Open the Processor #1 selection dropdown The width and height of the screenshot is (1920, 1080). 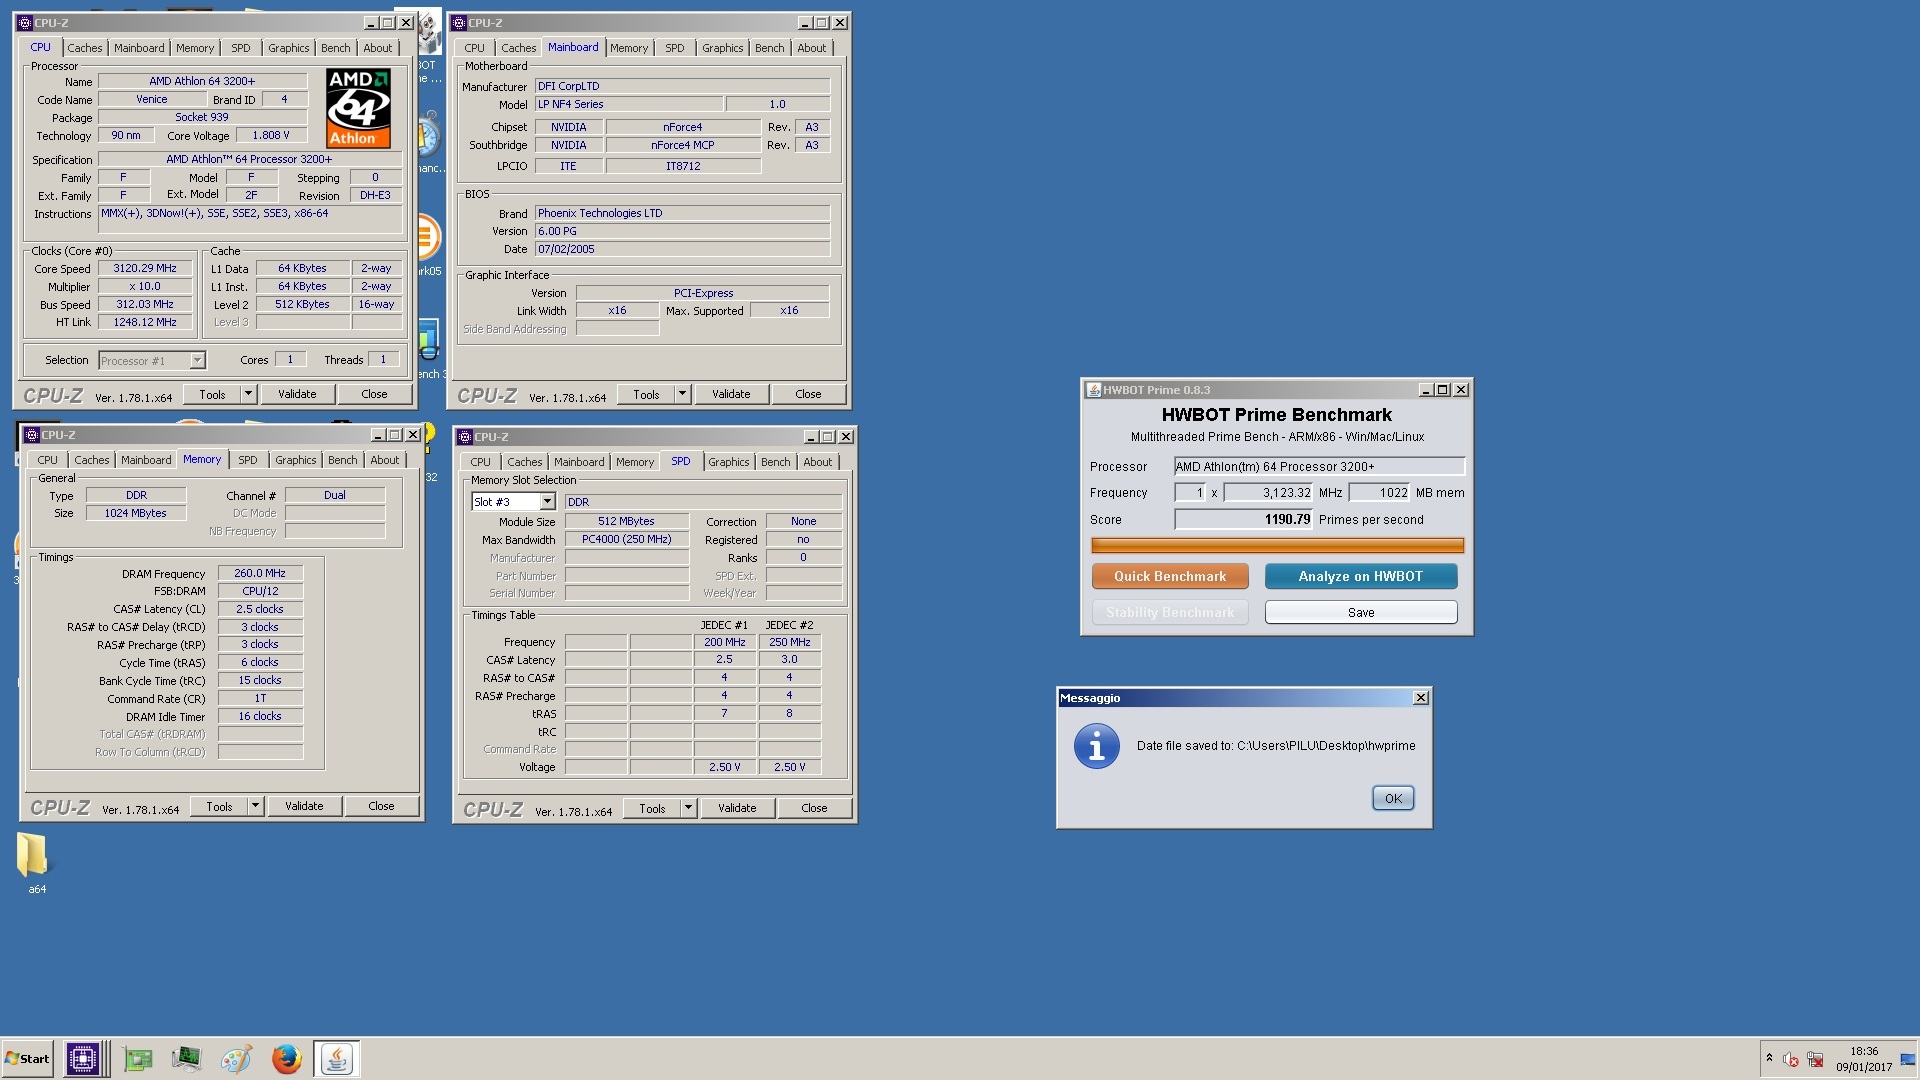click(197, 361)
